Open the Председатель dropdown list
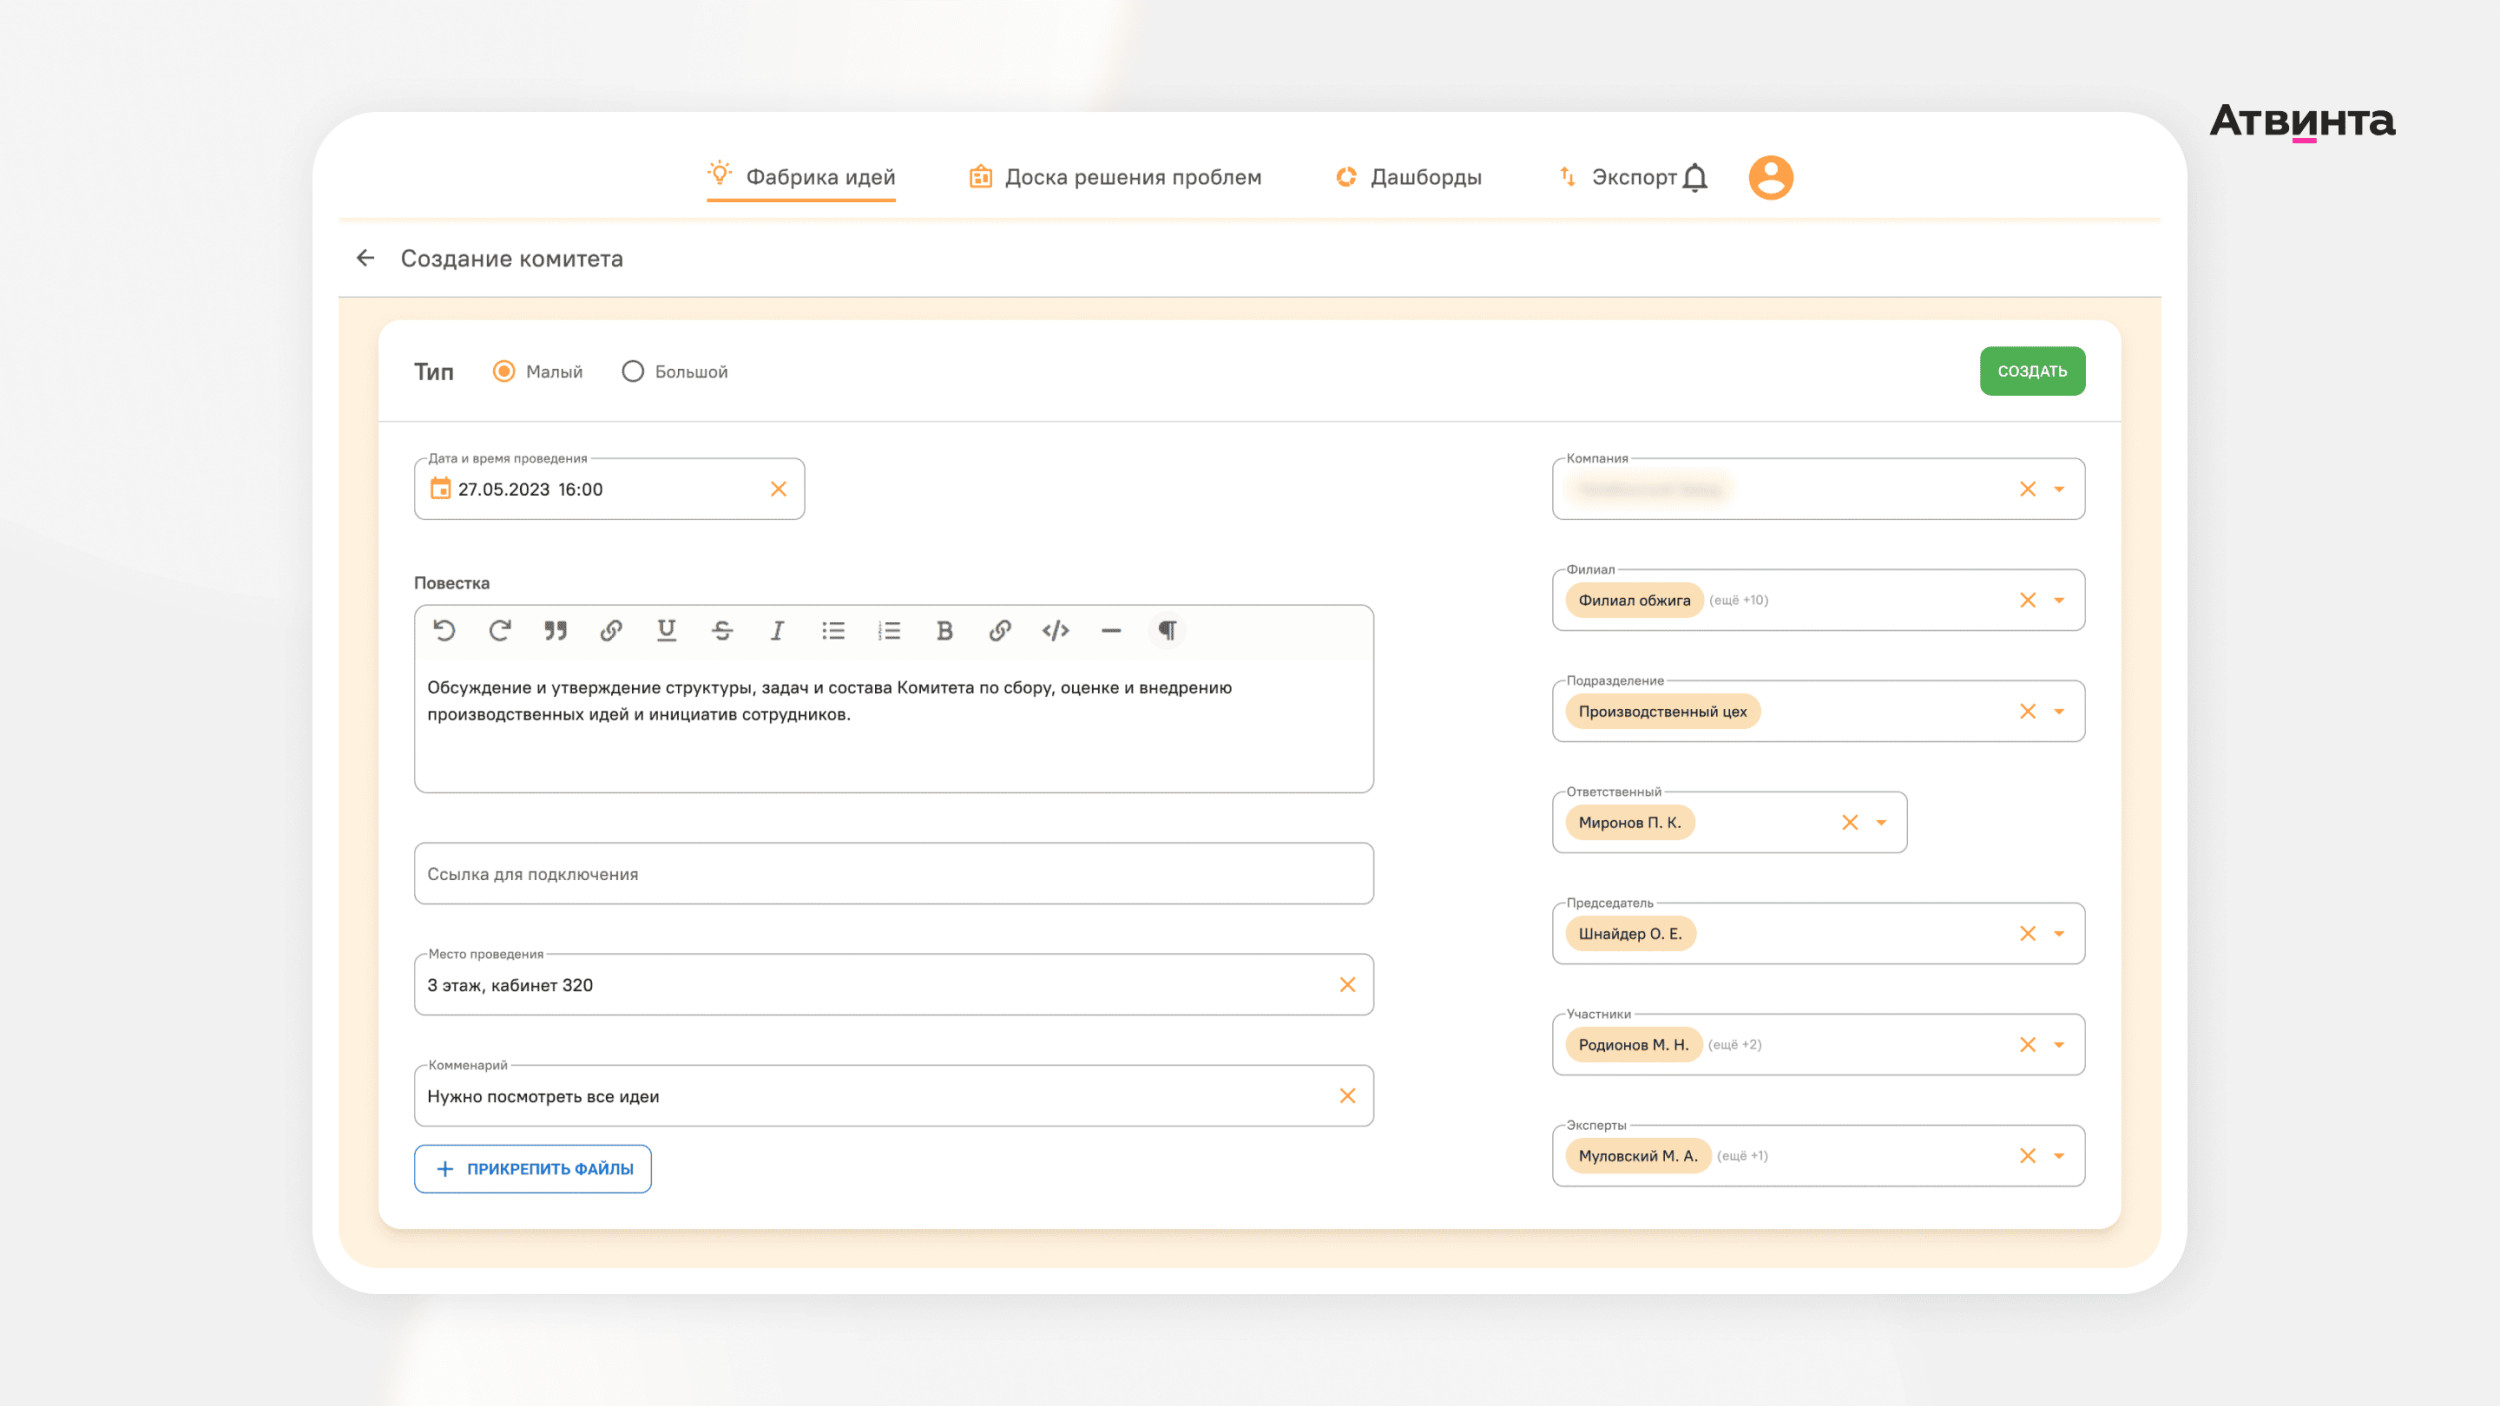Screen dimensions: 2500x1406 2059,934
